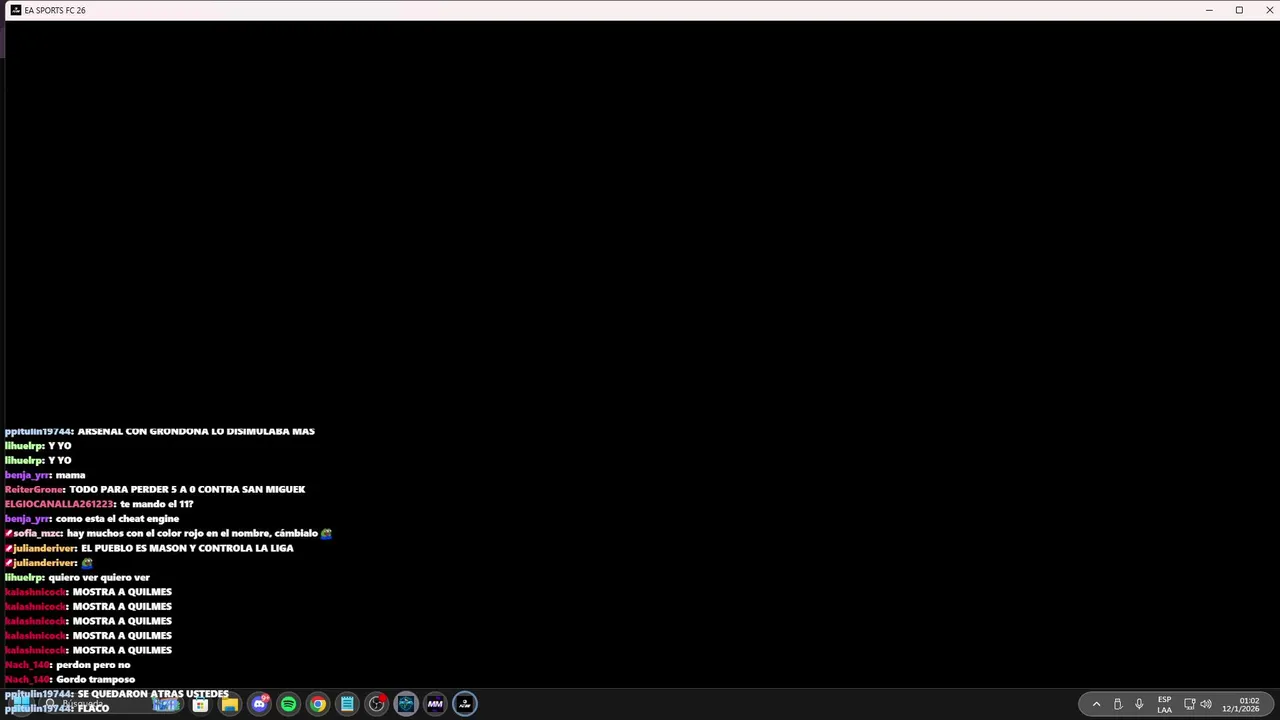Click chat message "ARSENAL CON GRONDONA LO DISIMULABA MAS"

tap(196, 431)
